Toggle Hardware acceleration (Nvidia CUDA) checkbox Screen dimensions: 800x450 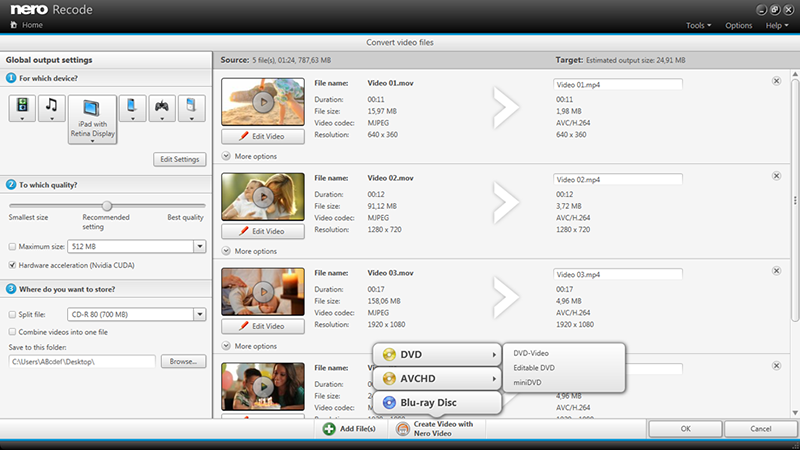(x=12, y=265)
